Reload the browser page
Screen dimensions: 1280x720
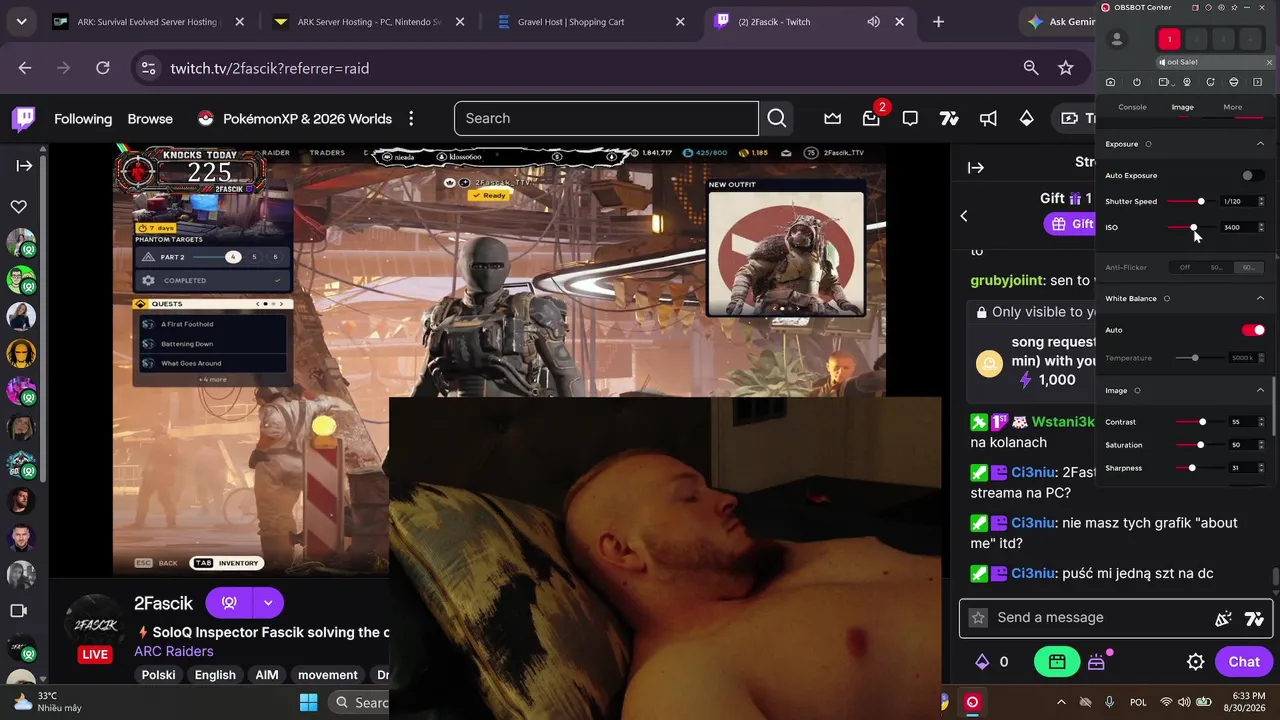(102, 68)
